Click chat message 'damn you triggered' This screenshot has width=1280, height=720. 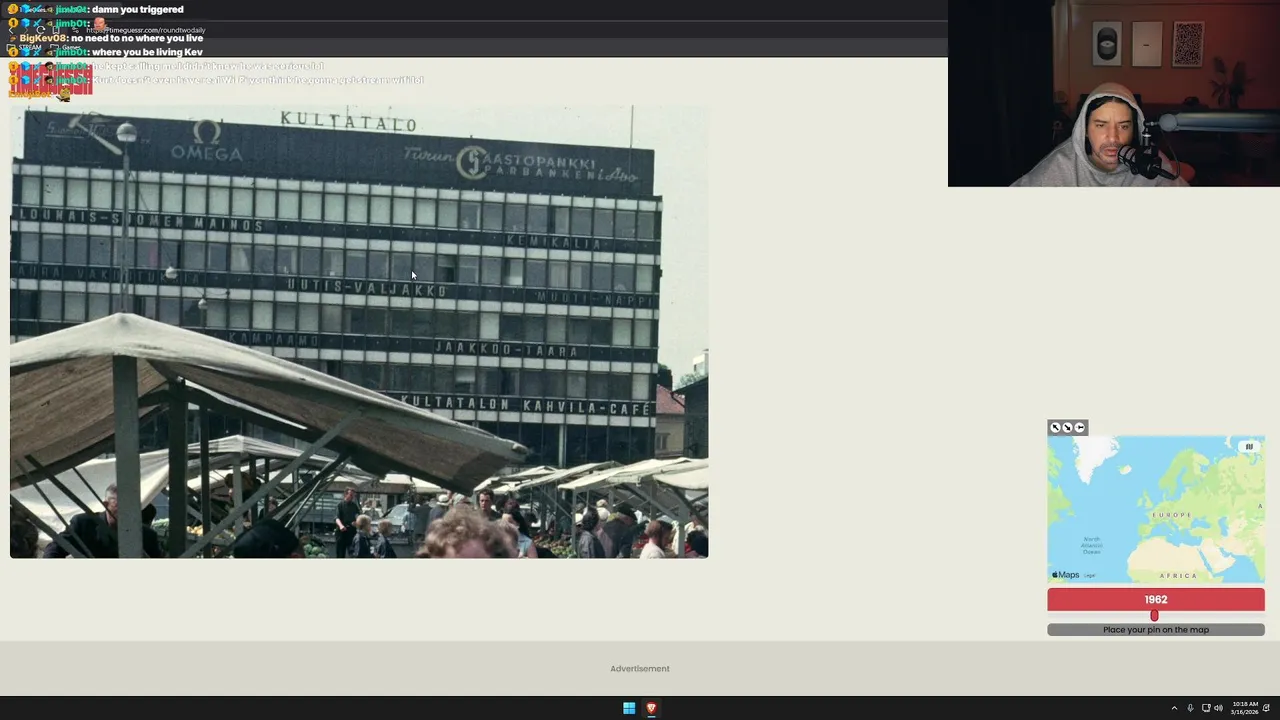[138, 9]
